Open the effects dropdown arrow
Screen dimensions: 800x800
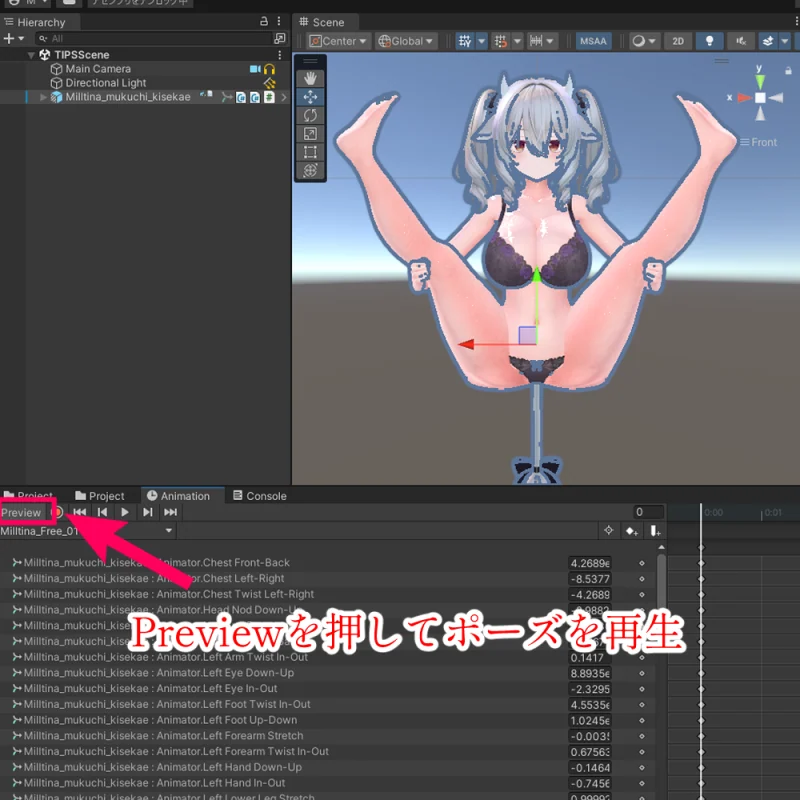coord(785,41)
